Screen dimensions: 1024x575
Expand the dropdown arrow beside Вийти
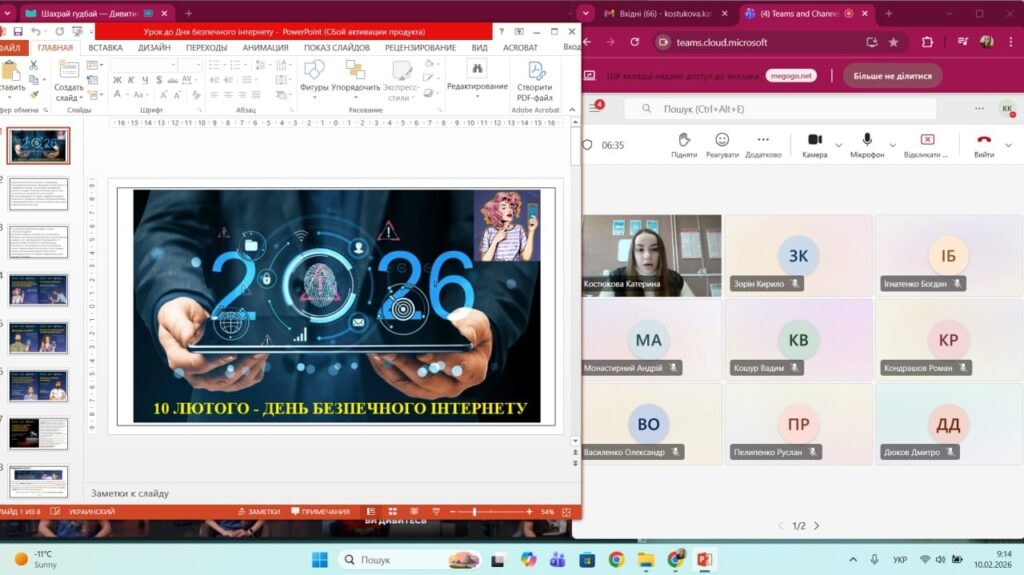pyautogui.click(x=1008, y=145)
